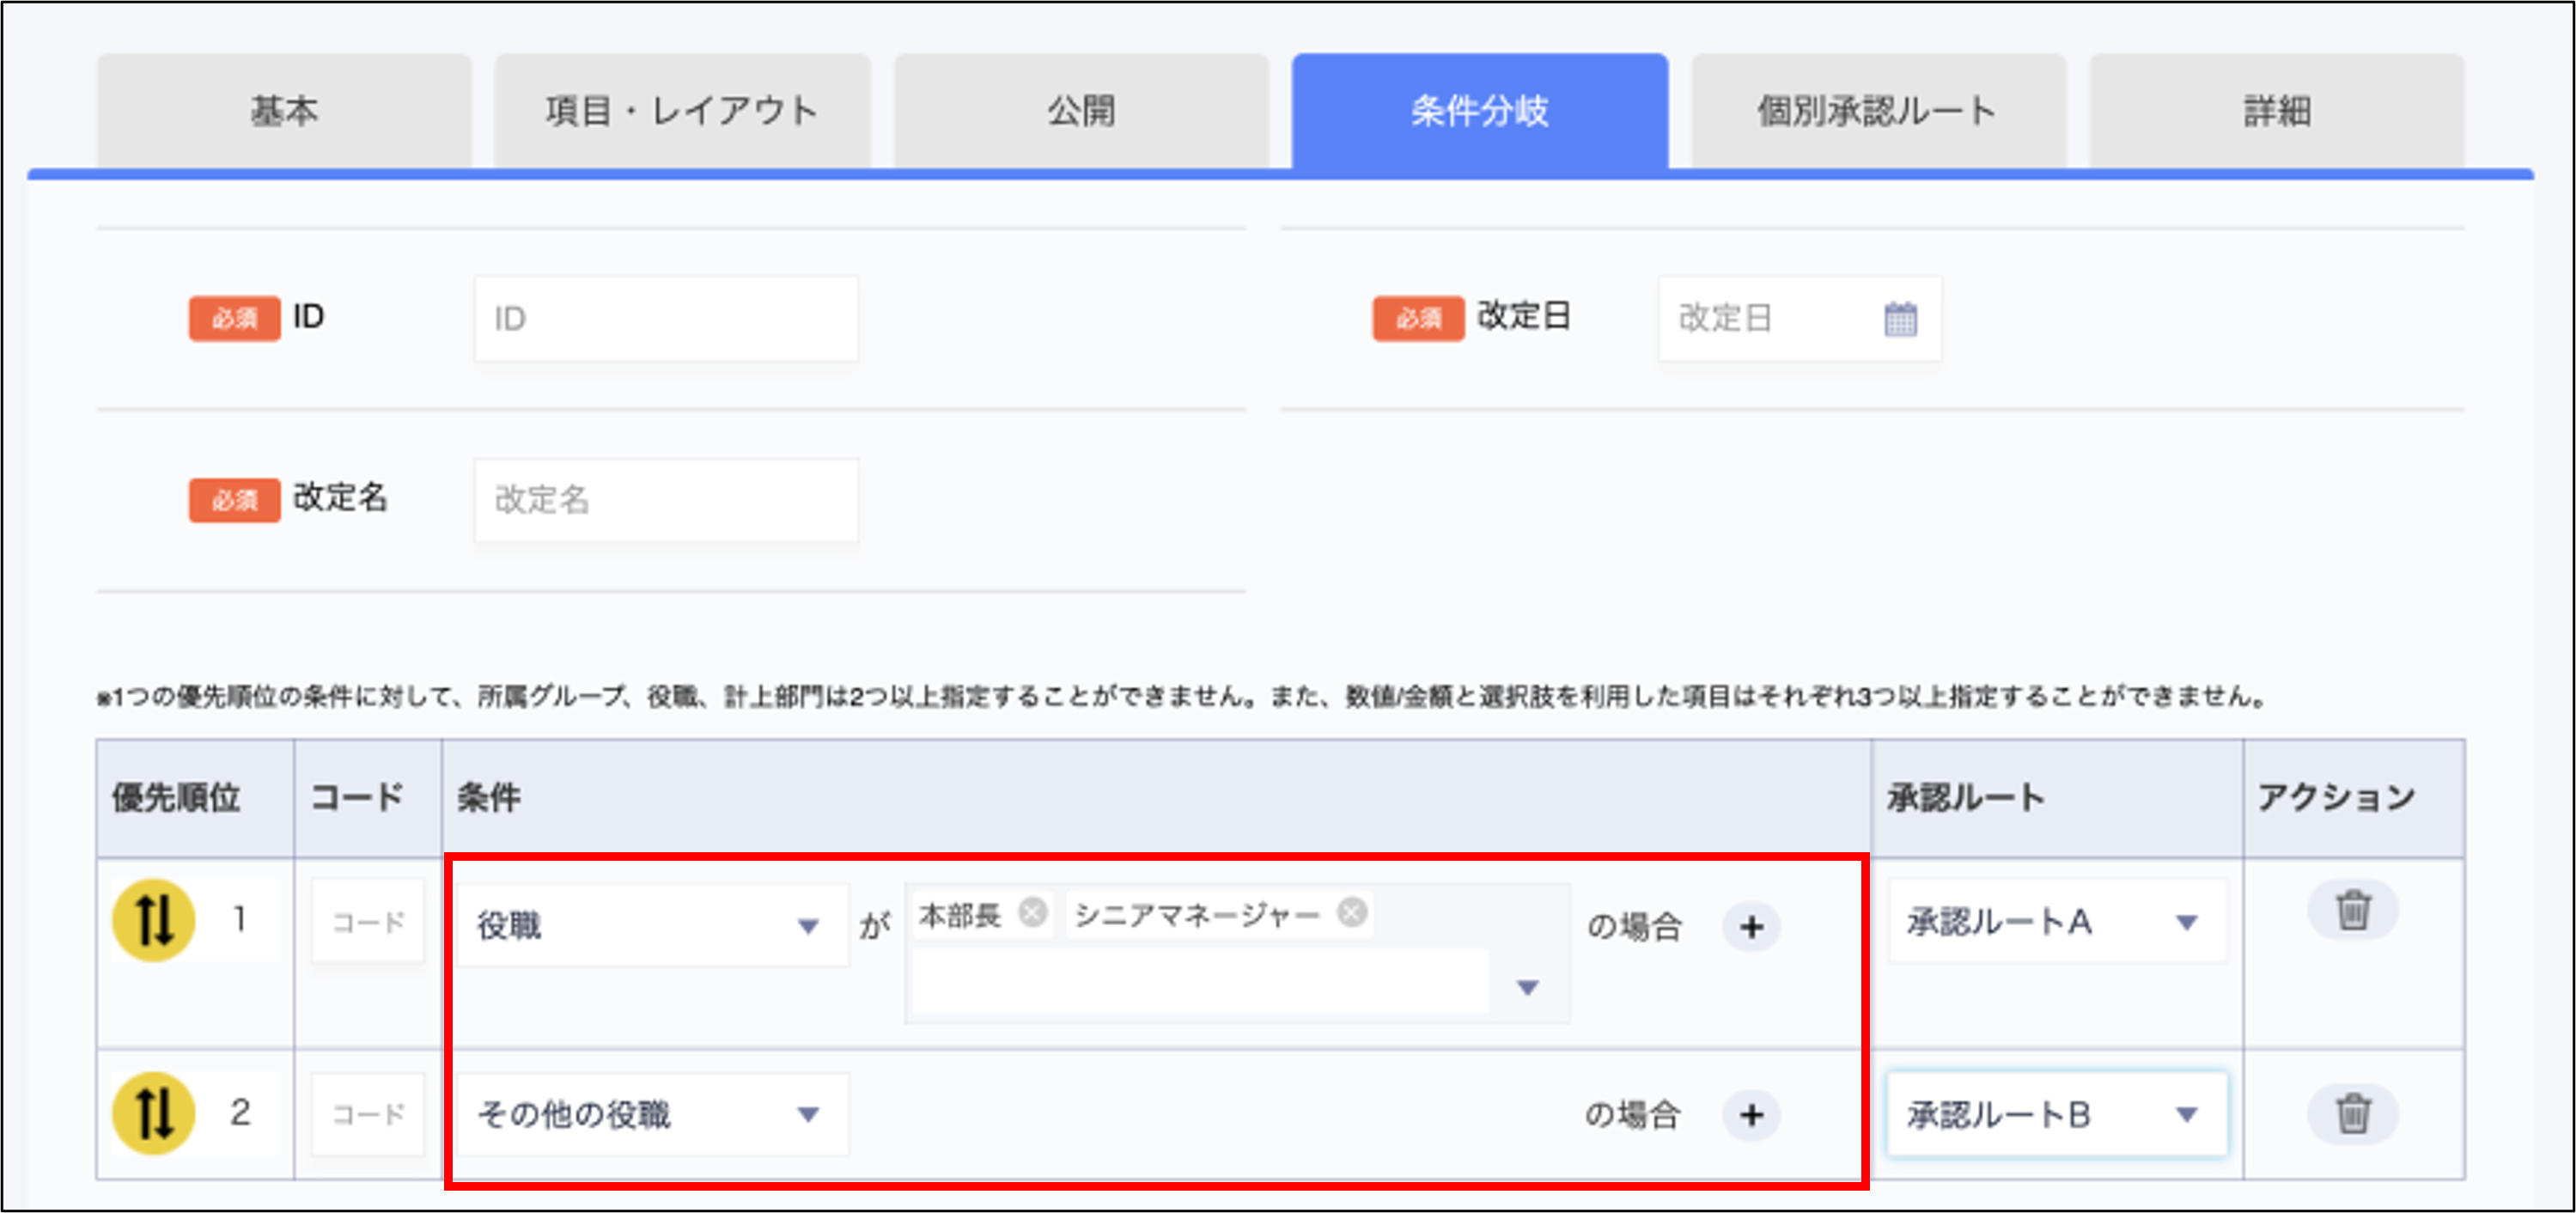Add a condition with plus icon in row 2
This screenshot has width=2576, height=1213.
[x=1751, y=1115]
